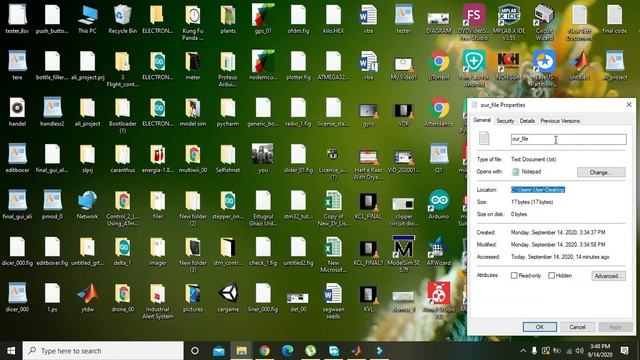
Task: Launch Microsoft Edge from taskbar
Action: [287, 351]
